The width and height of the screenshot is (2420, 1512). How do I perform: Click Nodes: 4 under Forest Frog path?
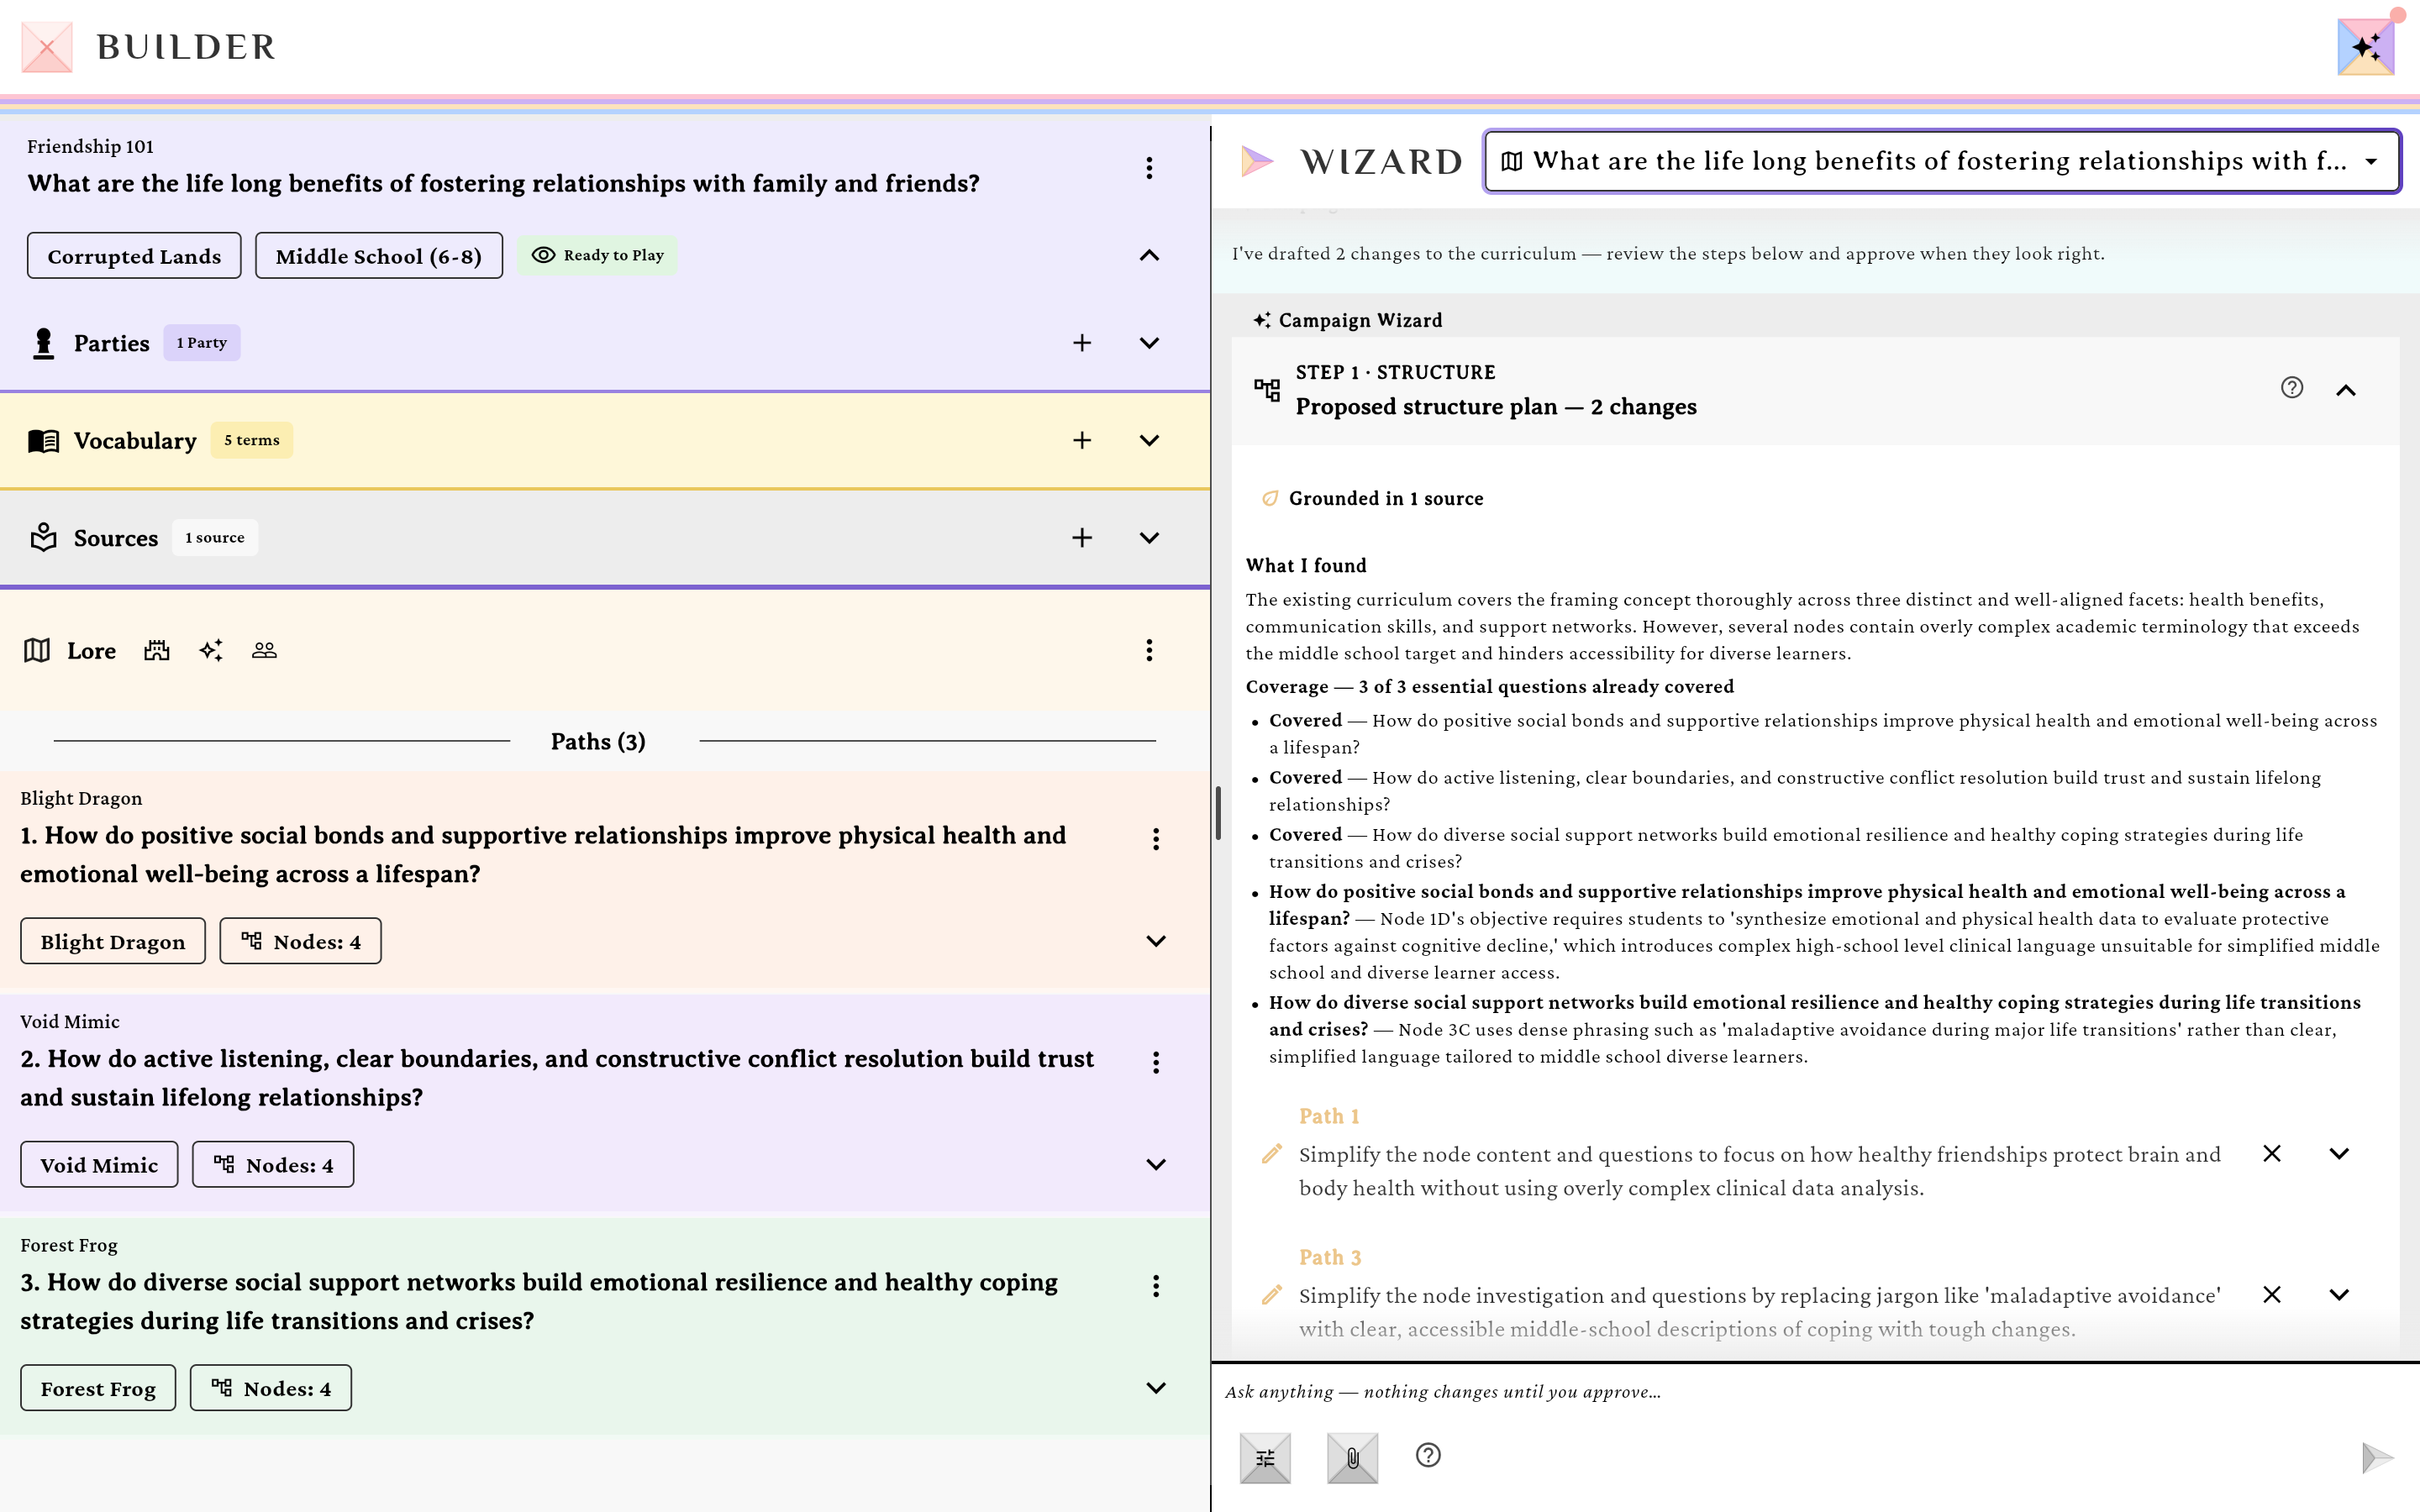(271, 1389)
